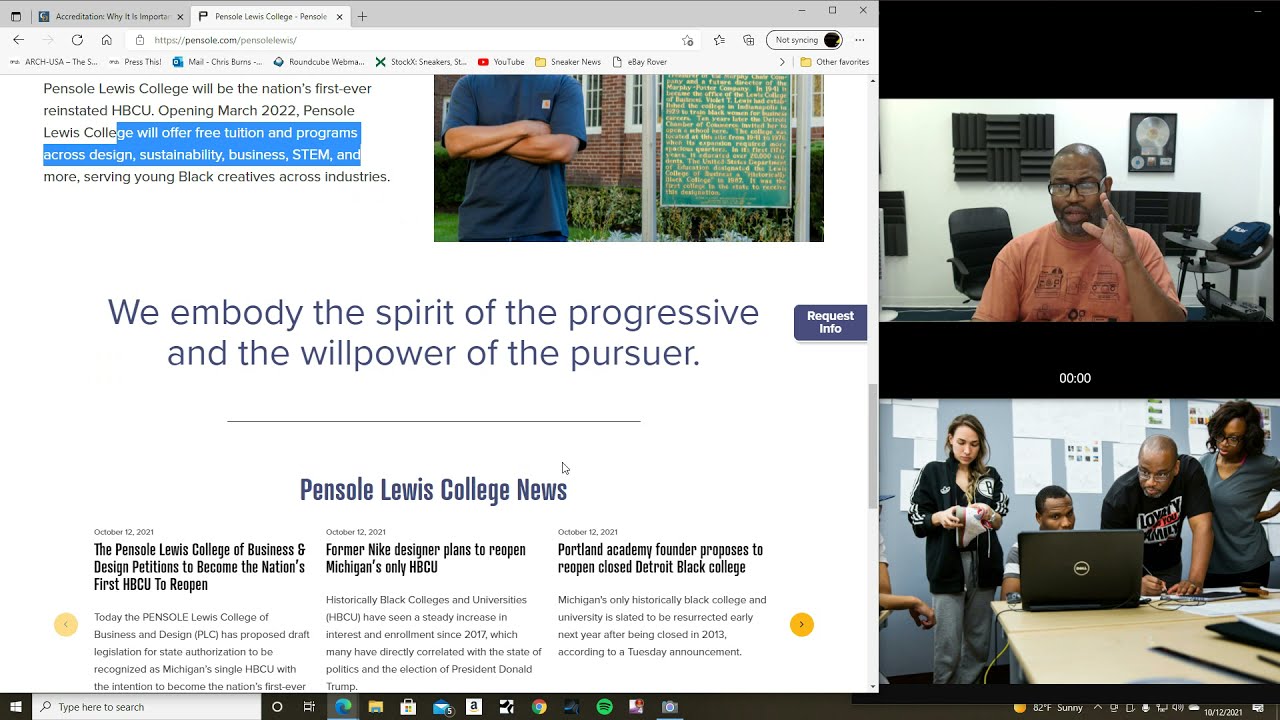Open Cortana circle icon on taskbar
The image size is (1280, 720).
click(277, 707)
